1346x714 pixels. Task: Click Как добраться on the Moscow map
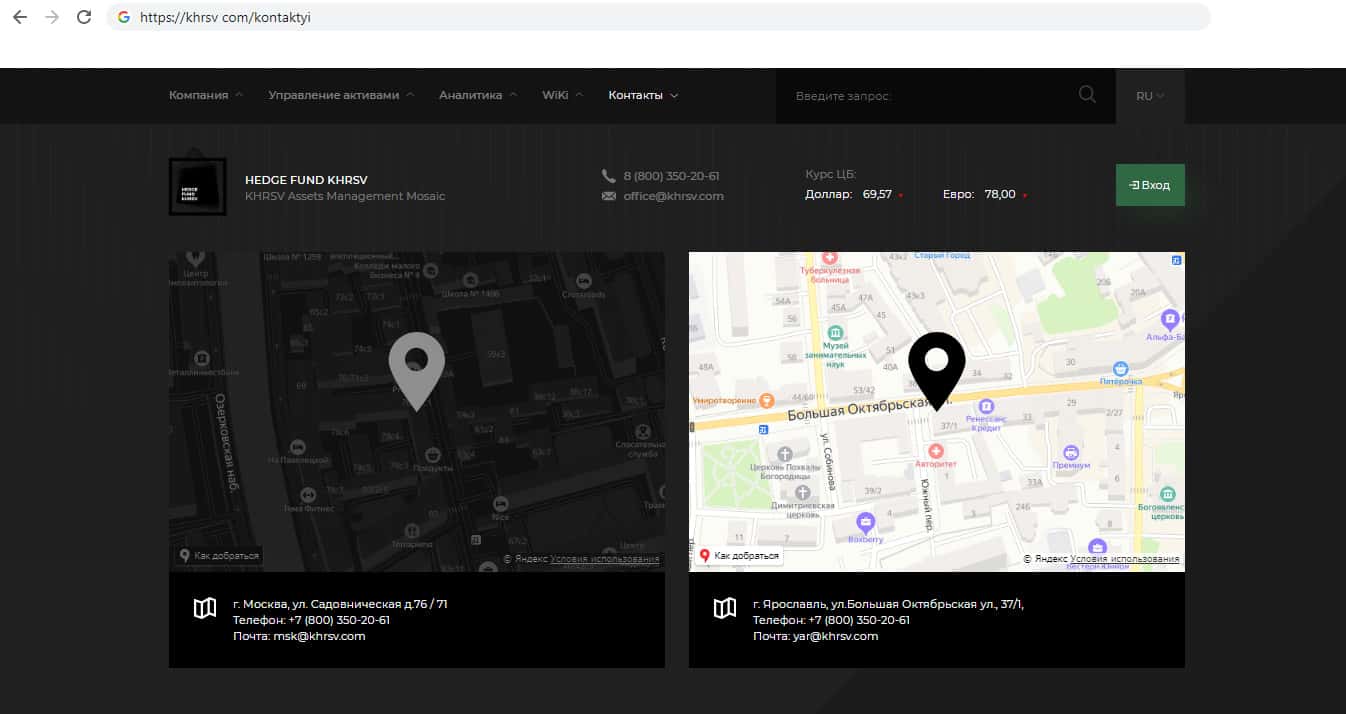click(220, 556)
